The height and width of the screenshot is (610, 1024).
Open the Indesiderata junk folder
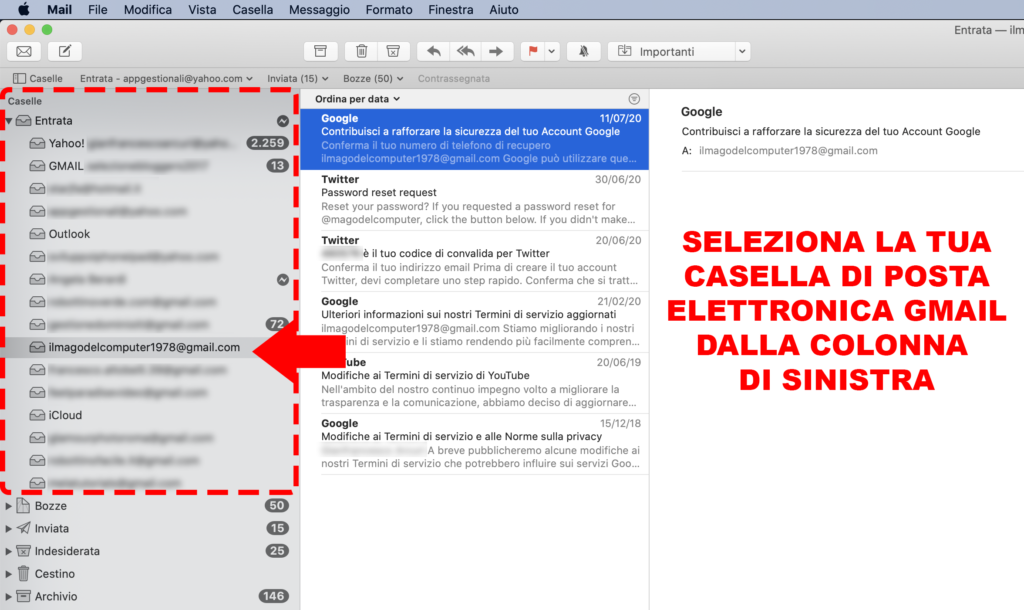[x=148, y=551]
